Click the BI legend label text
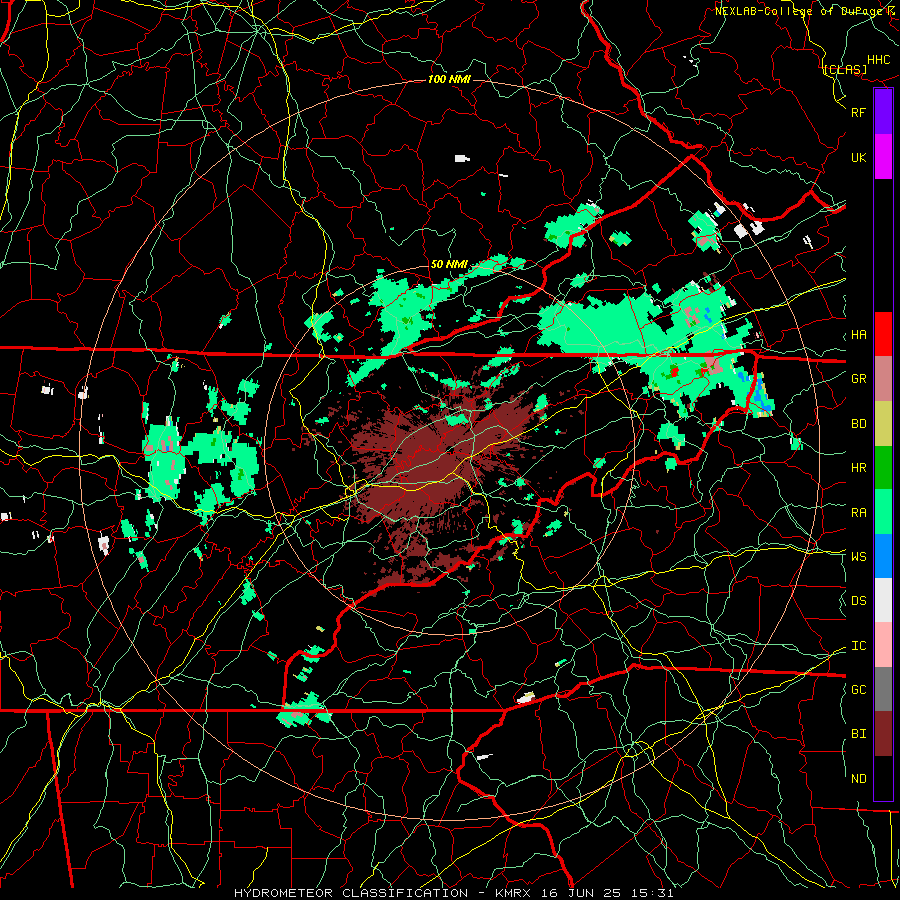900x900 pixels. click(x=858, y=734)
